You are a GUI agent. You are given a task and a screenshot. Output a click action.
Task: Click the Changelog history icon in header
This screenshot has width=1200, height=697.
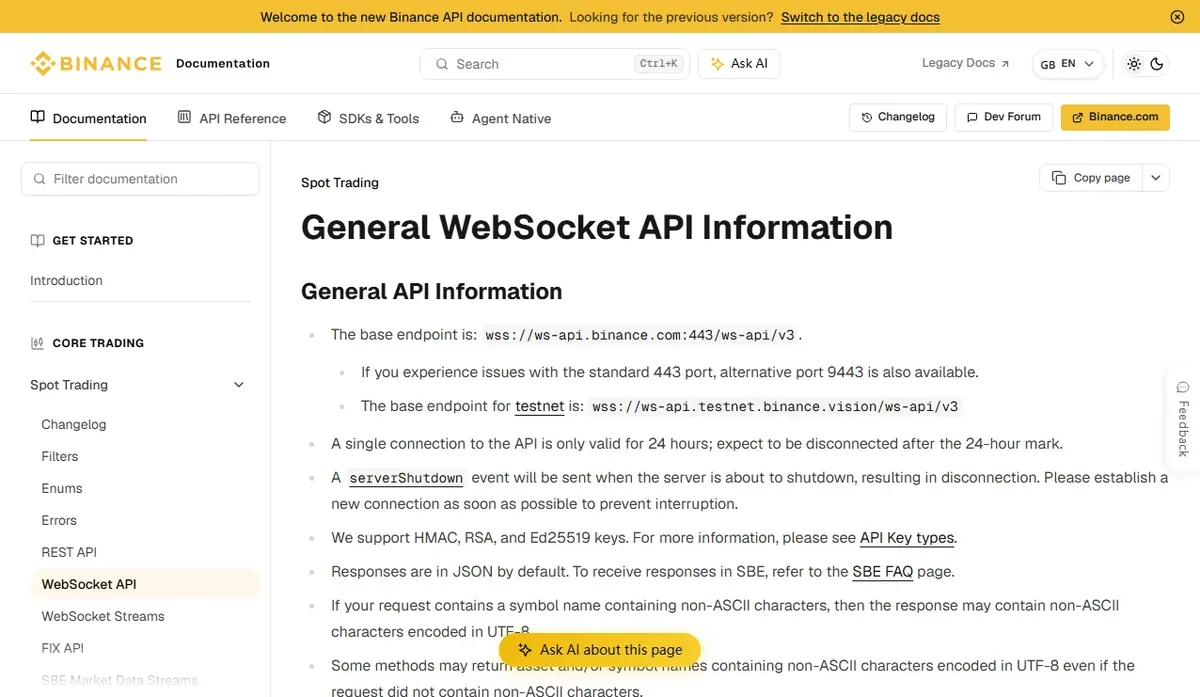(x=867, y=117)
